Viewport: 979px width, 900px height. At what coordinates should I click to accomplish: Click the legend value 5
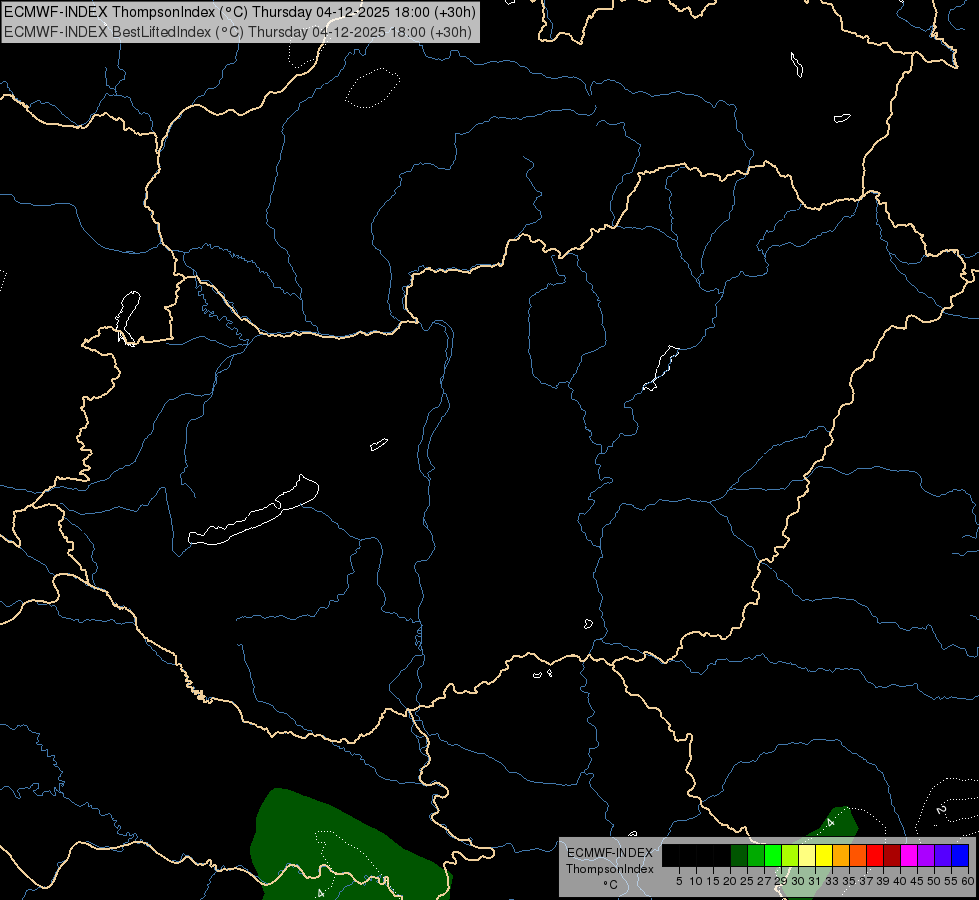point(679,881)
